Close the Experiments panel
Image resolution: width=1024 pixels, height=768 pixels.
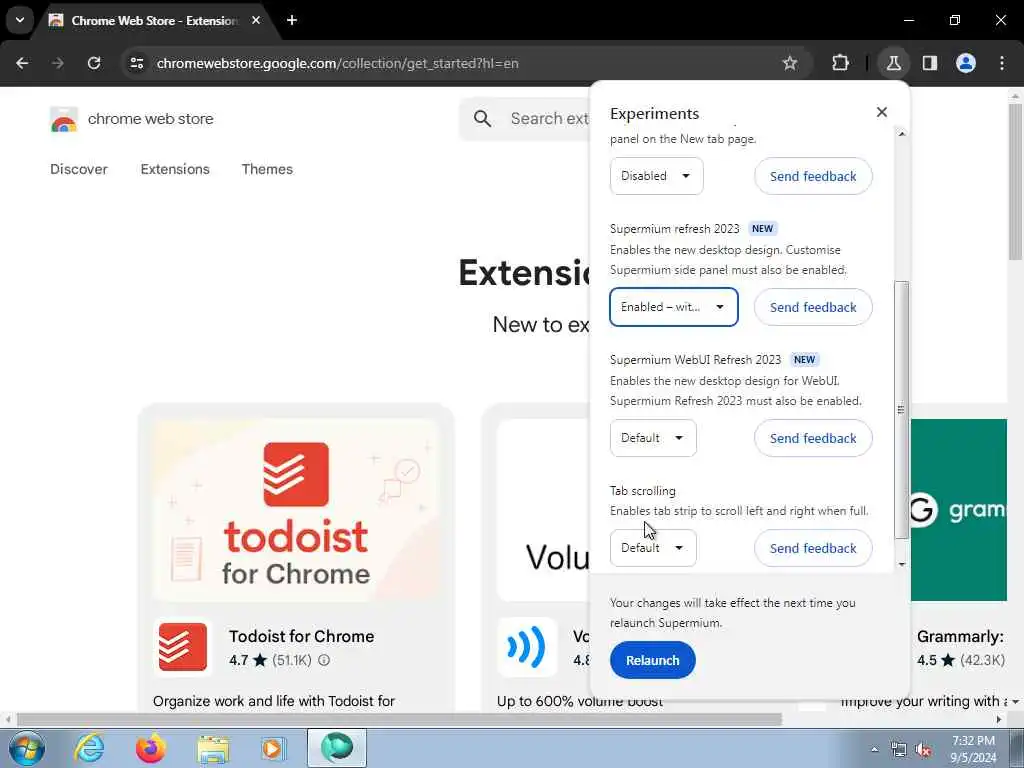[882, 112]
